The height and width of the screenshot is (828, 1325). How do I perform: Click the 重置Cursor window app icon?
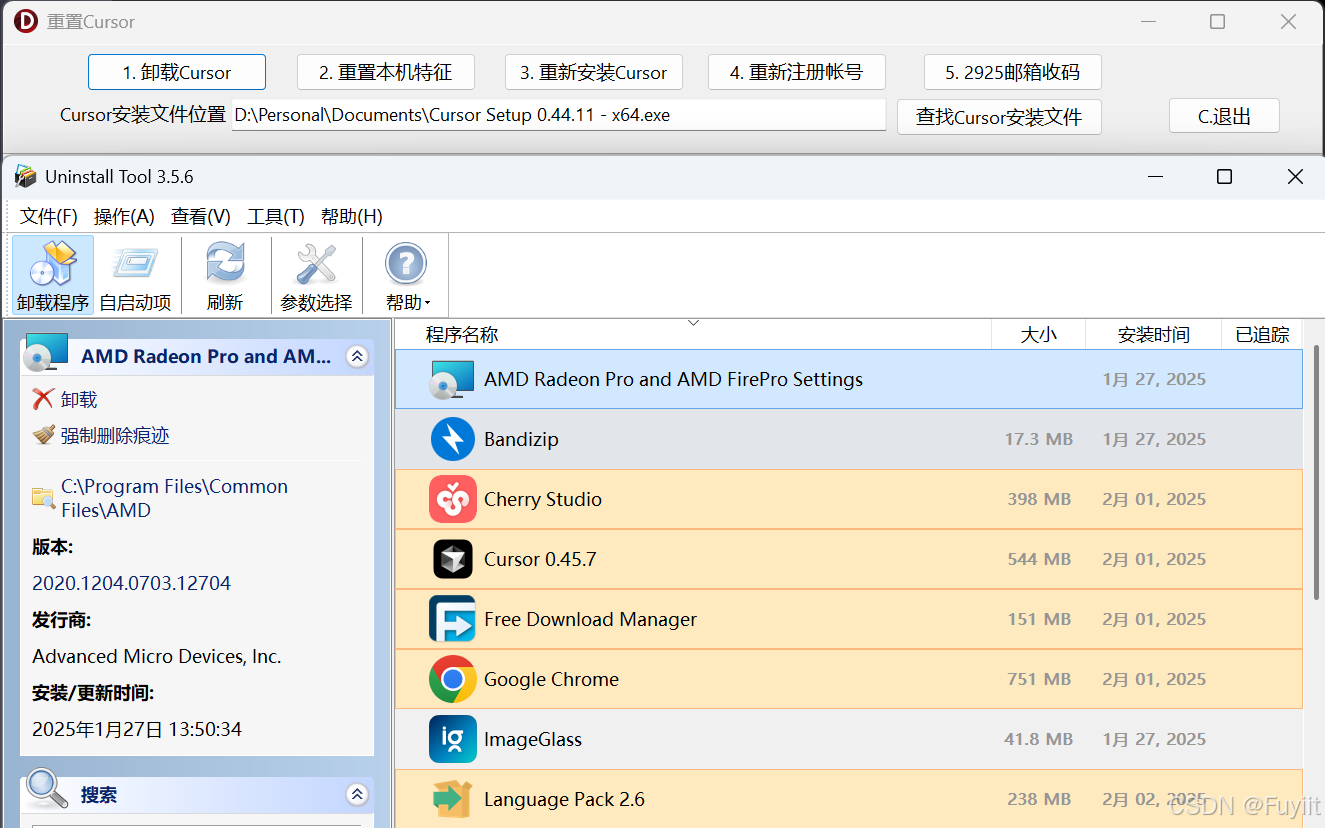[x=26, y=21]
